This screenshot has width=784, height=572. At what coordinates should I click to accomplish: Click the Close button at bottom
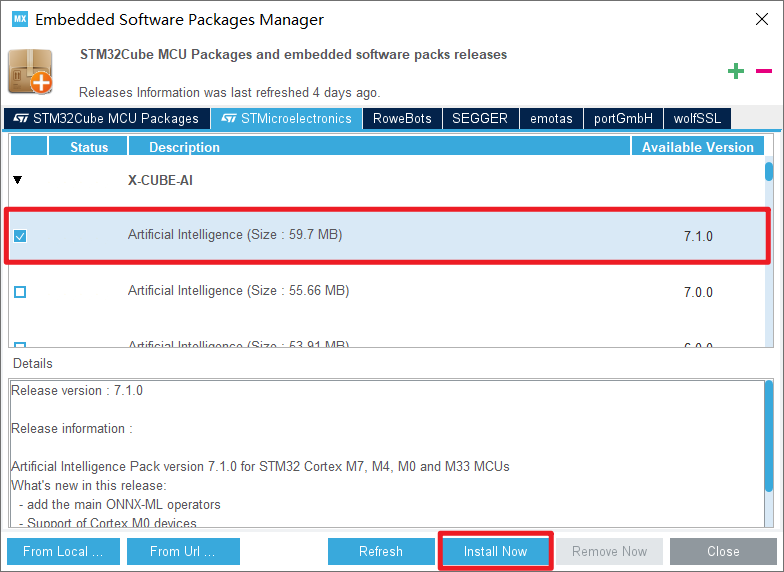pyautogui.click(x=723, y=551)
